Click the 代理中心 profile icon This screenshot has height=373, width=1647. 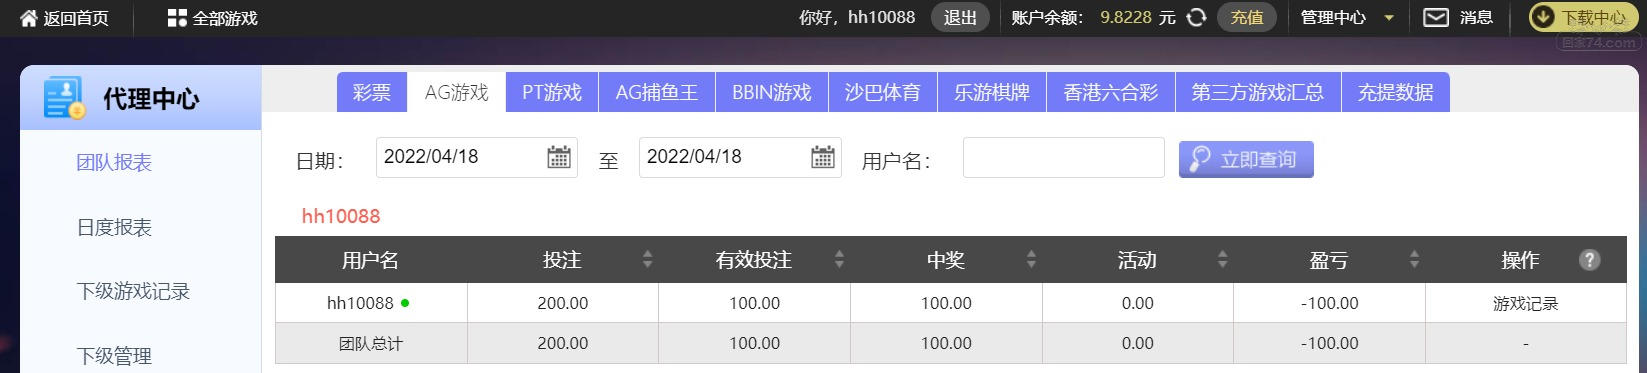click(x=63, y=98)
